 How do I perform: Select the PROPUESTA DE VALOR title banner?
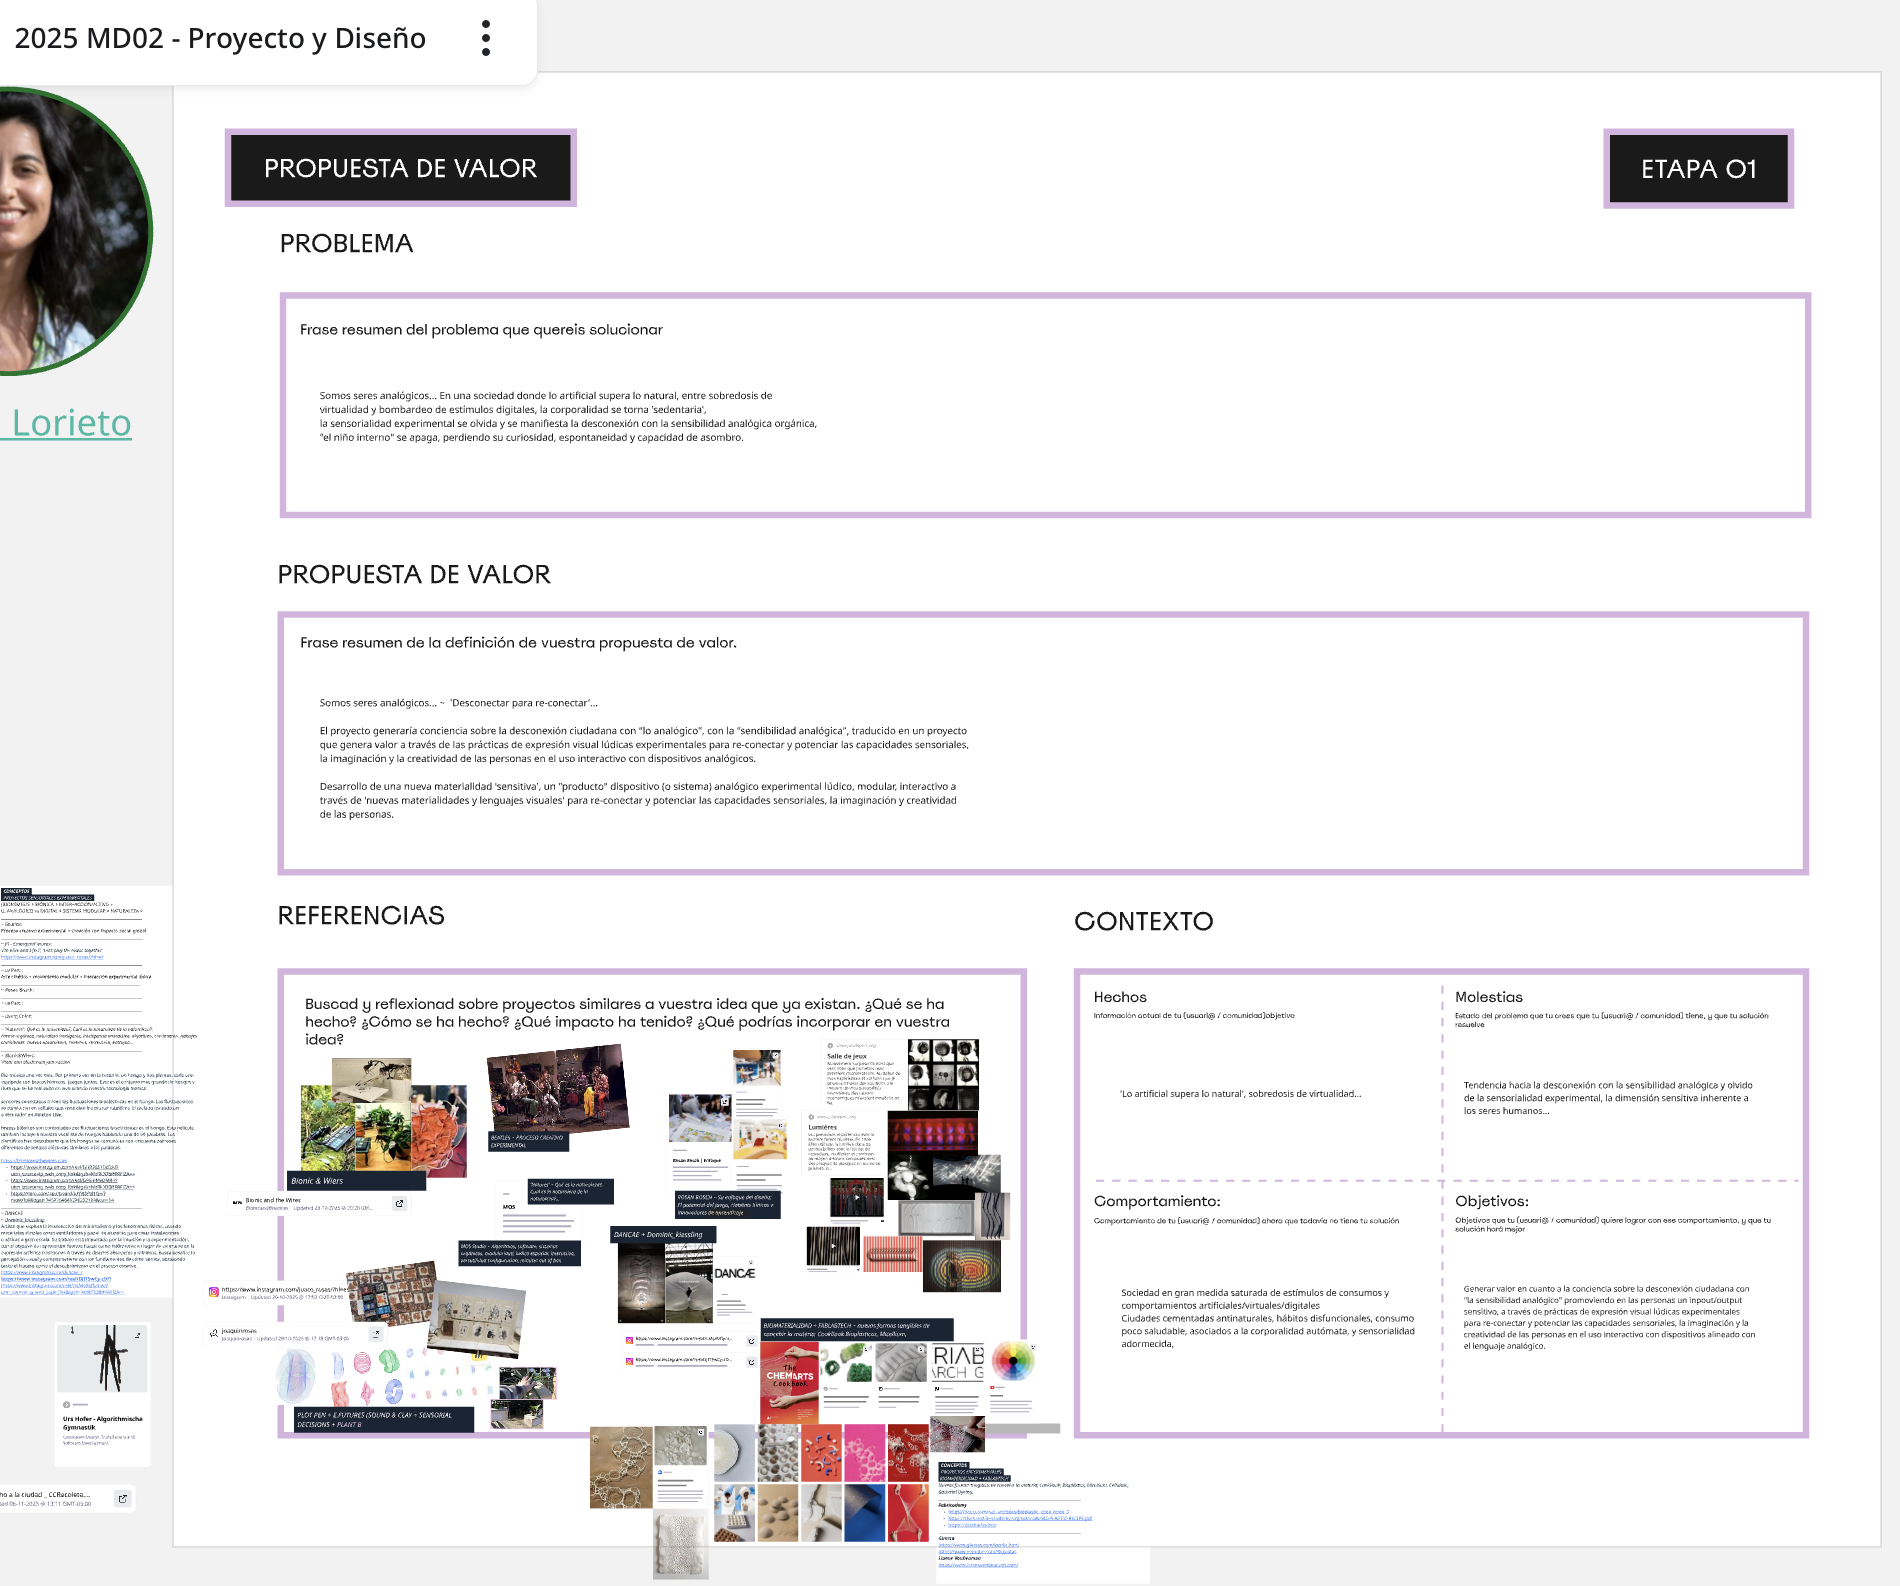click(x=400, y=168)
